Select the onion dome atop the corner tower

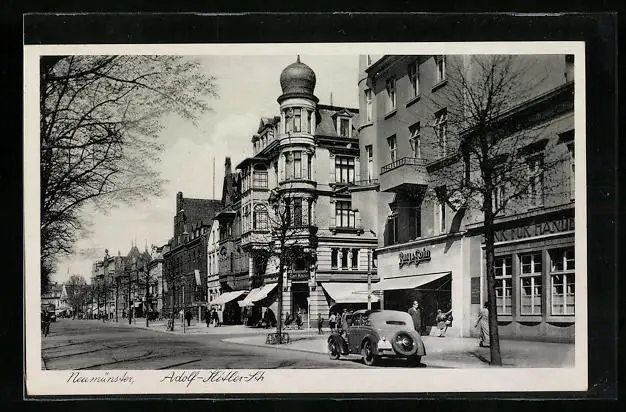coord(297,78)
